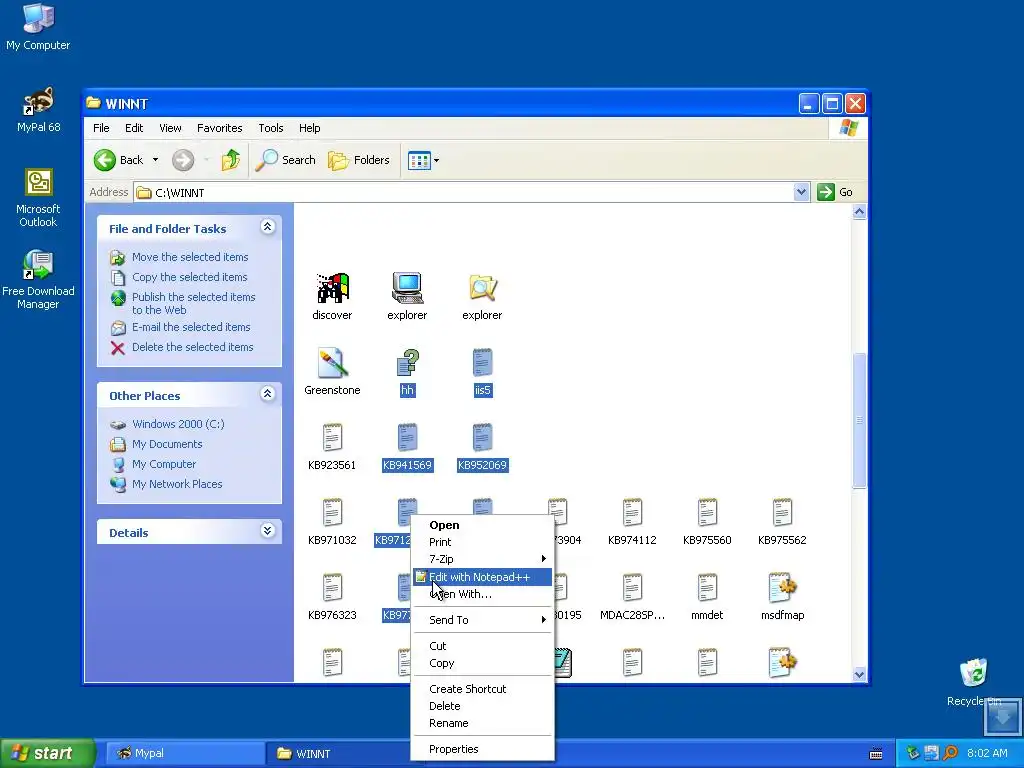Choose Cut in the context menu
The width and height of the screenshot is (1024, 768).
pyautogui.click(x=483, y=646)
